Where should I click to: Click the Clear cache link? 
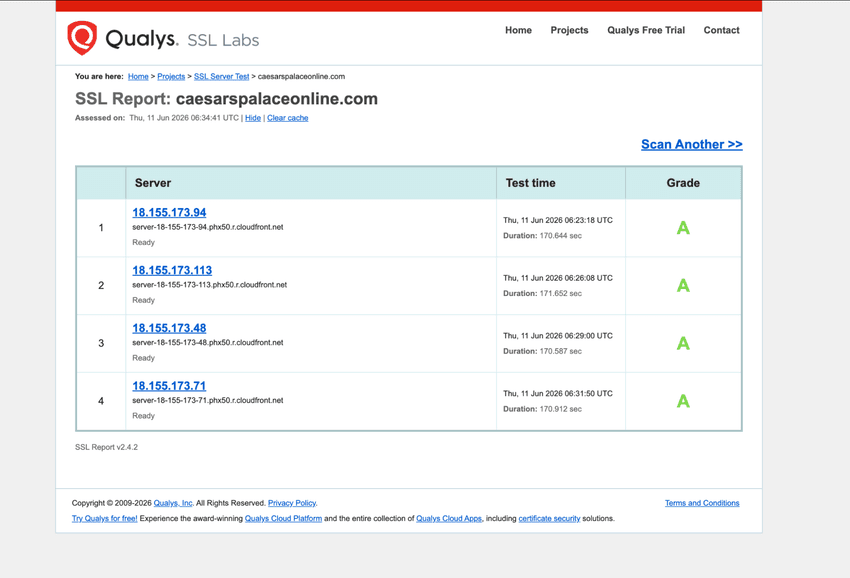click(287, 118)
